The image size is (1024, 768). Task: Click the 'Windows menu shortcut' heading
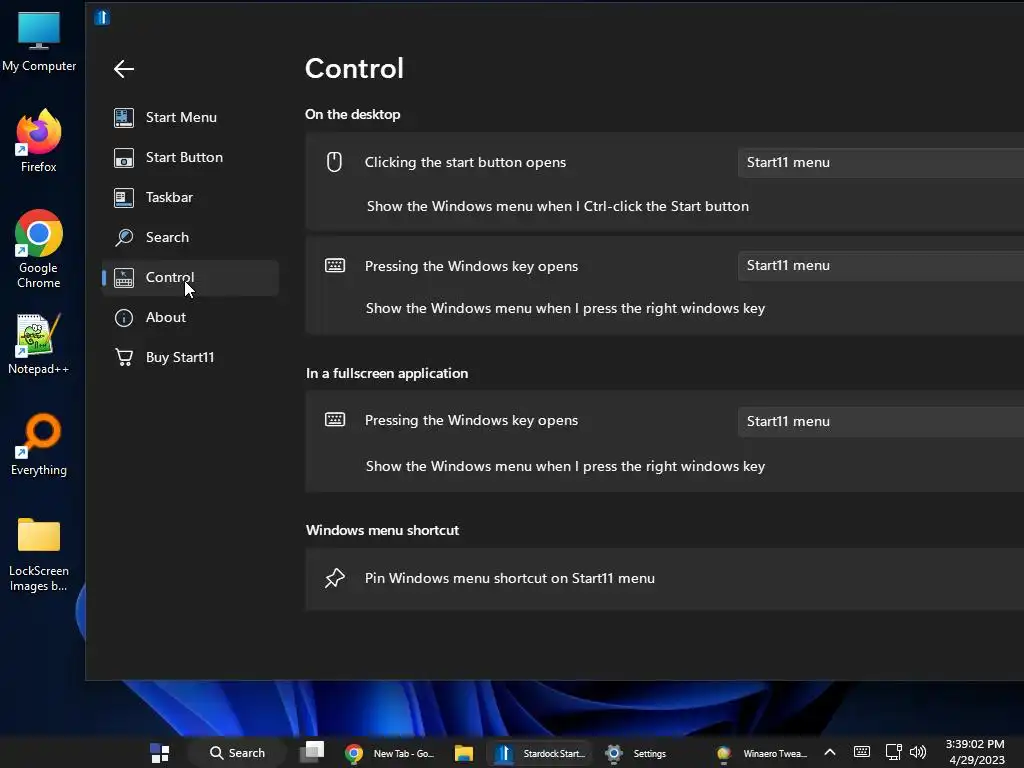(383, 530)
